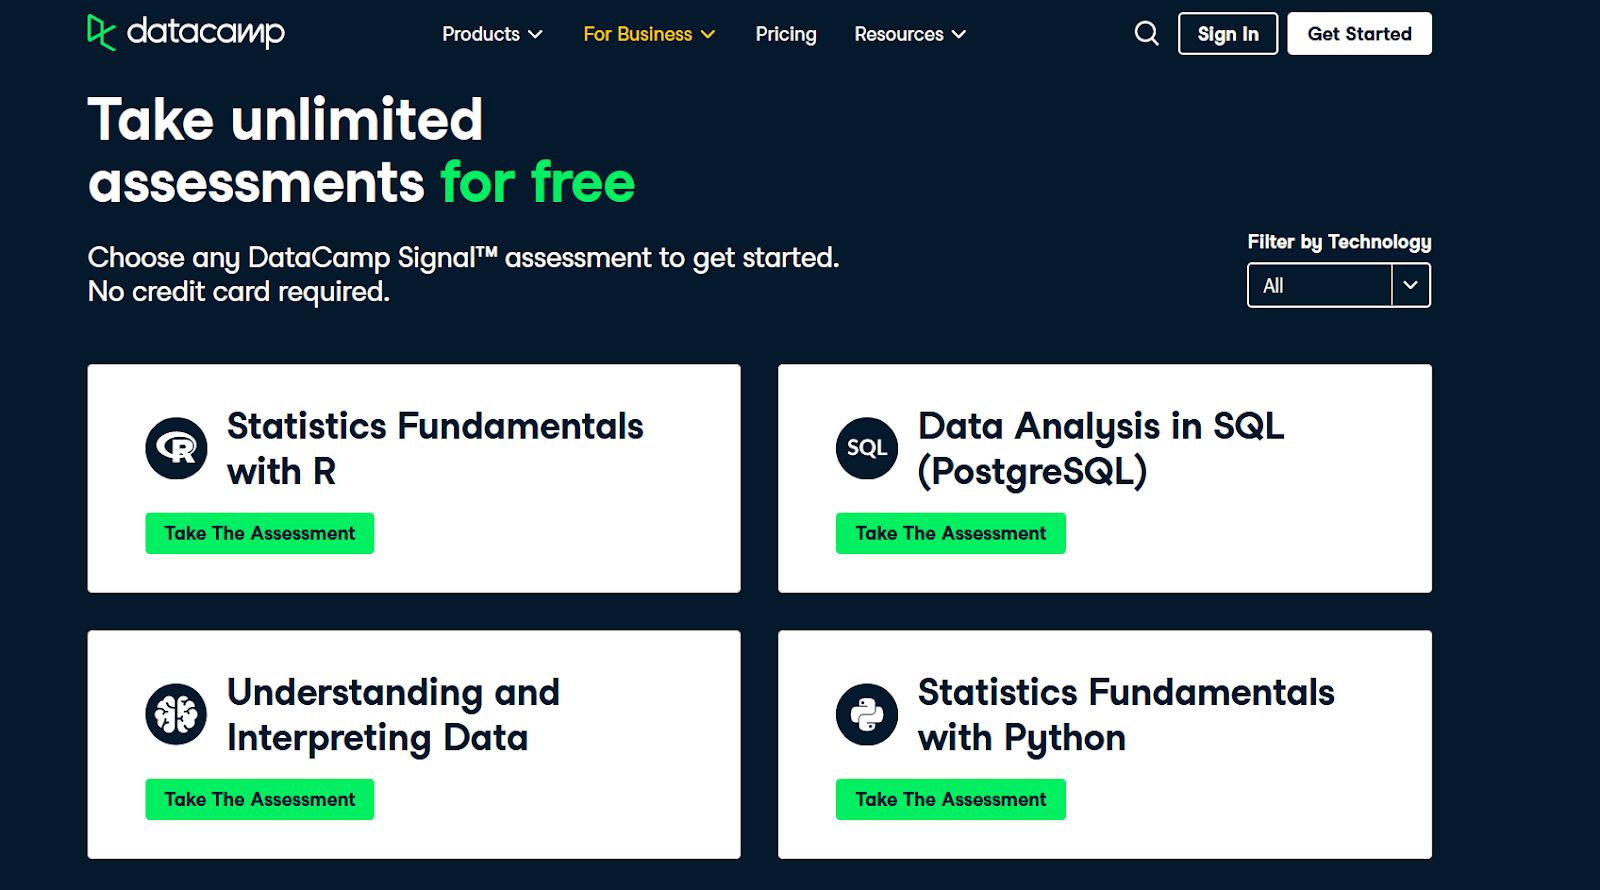Open the Resources dropdown menu
1600x890 pixels.
(910, 34)
